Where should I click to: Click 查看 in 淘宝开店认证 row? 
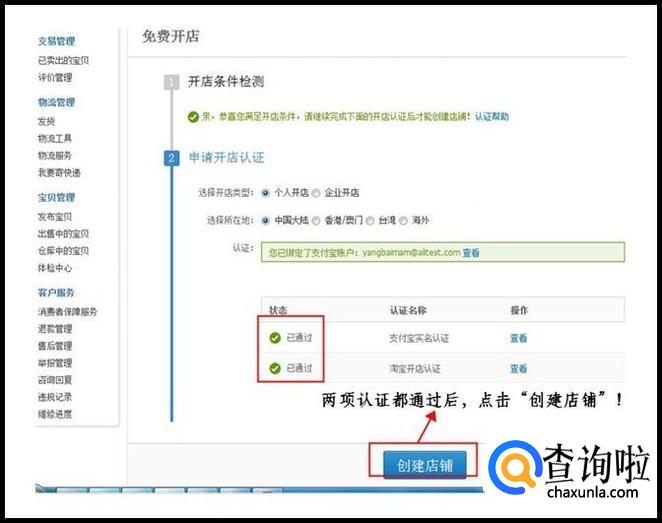tap(518, 369)
